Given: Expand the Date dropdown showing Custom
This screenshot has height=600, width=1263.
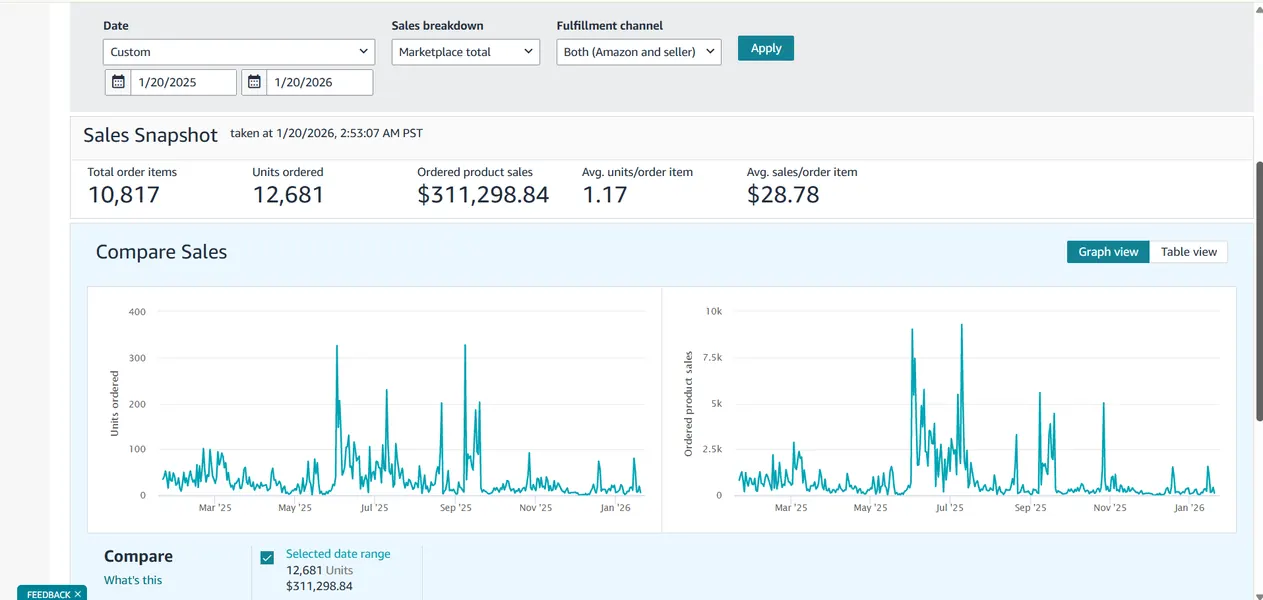Looking at the screenshot, I should (x=239, y=52).
